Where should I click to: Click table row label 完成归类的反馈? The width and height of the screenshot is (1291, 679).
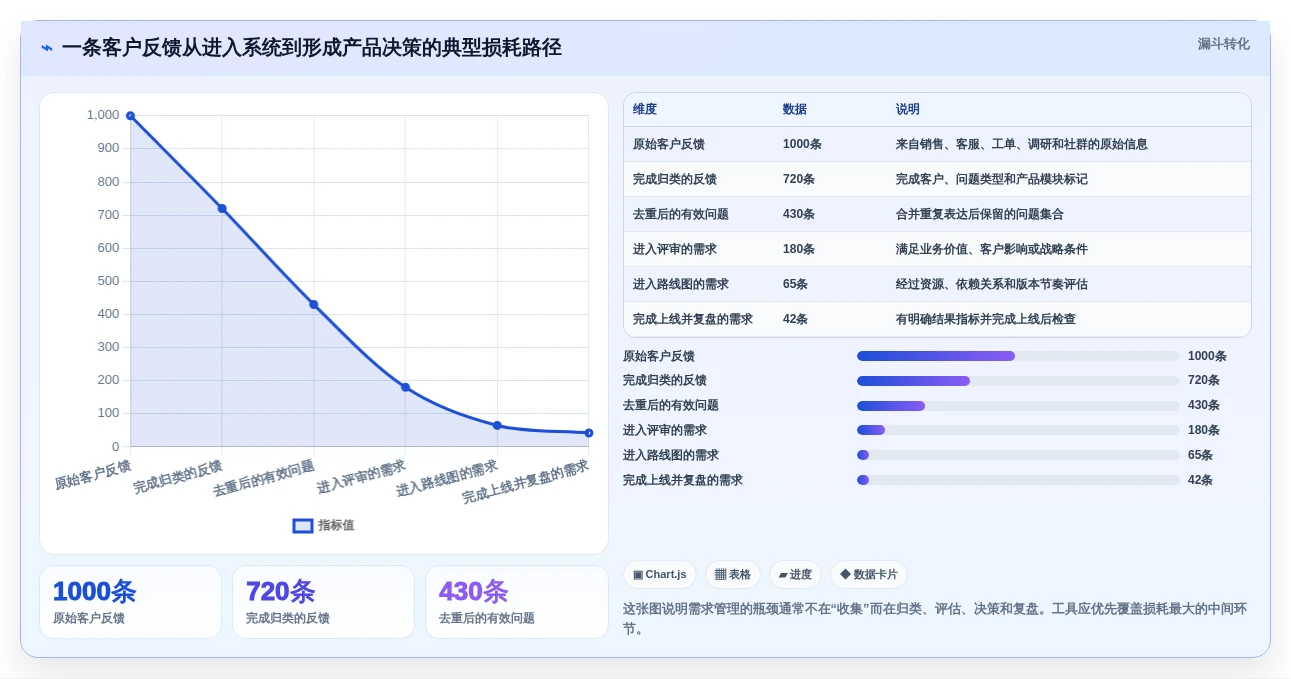tap(675, 179)
